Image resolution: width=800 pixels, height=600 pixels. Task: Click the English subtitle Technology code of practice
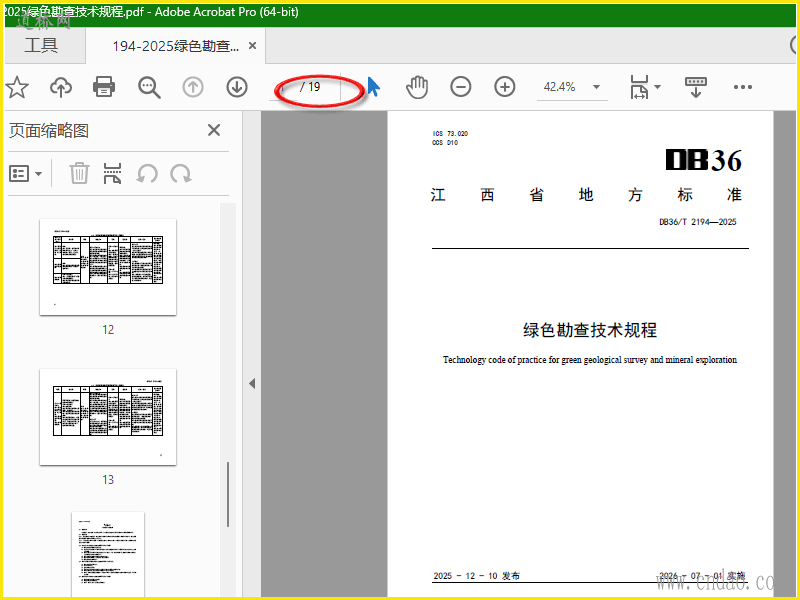[590, 360]
